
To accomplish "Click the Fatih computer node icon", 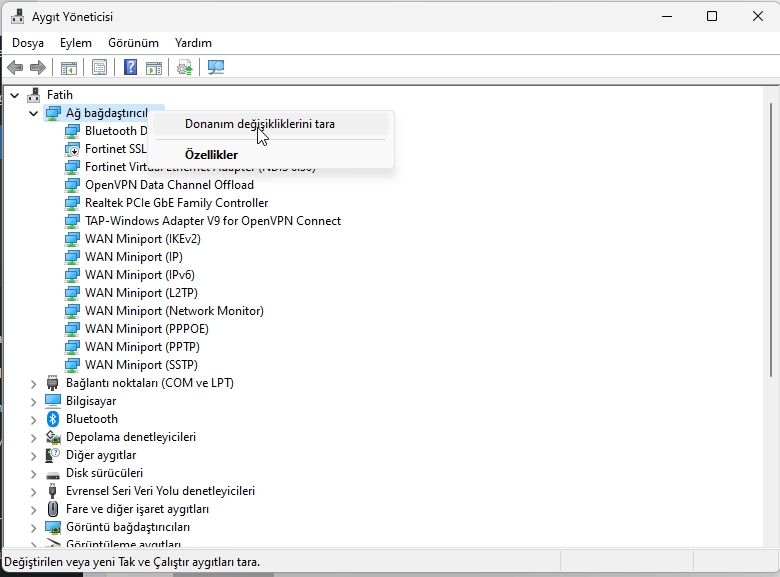I will [33, 95].
